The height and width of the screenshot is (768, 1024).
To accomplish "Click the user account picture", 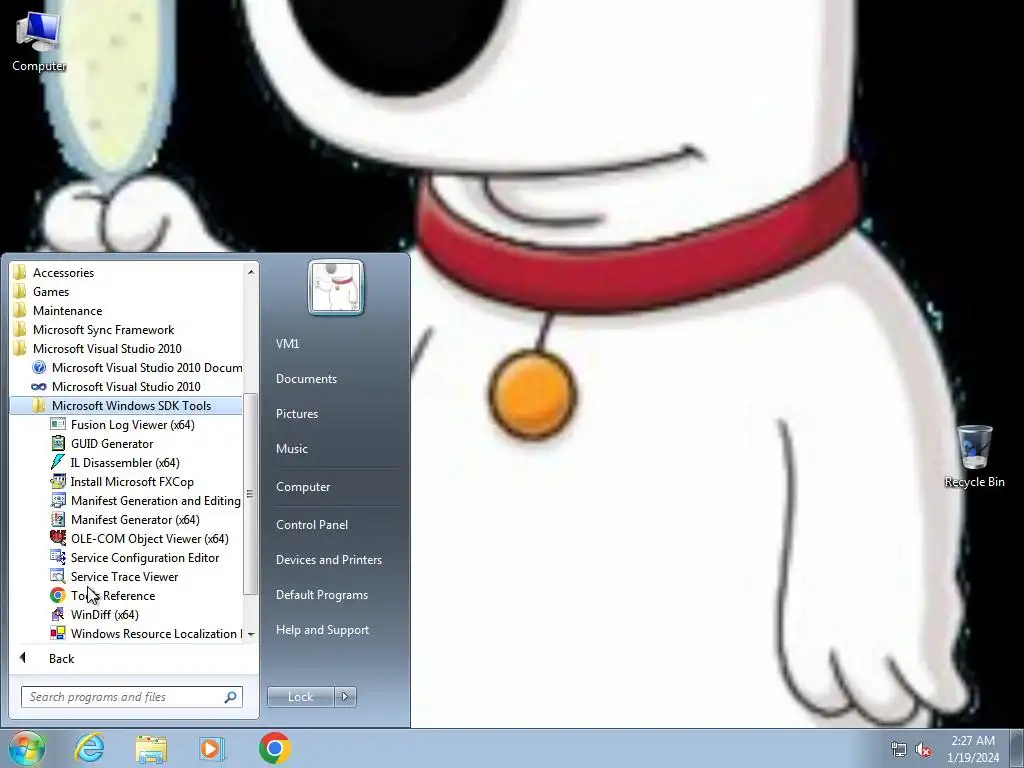I will tap(336, 287).
